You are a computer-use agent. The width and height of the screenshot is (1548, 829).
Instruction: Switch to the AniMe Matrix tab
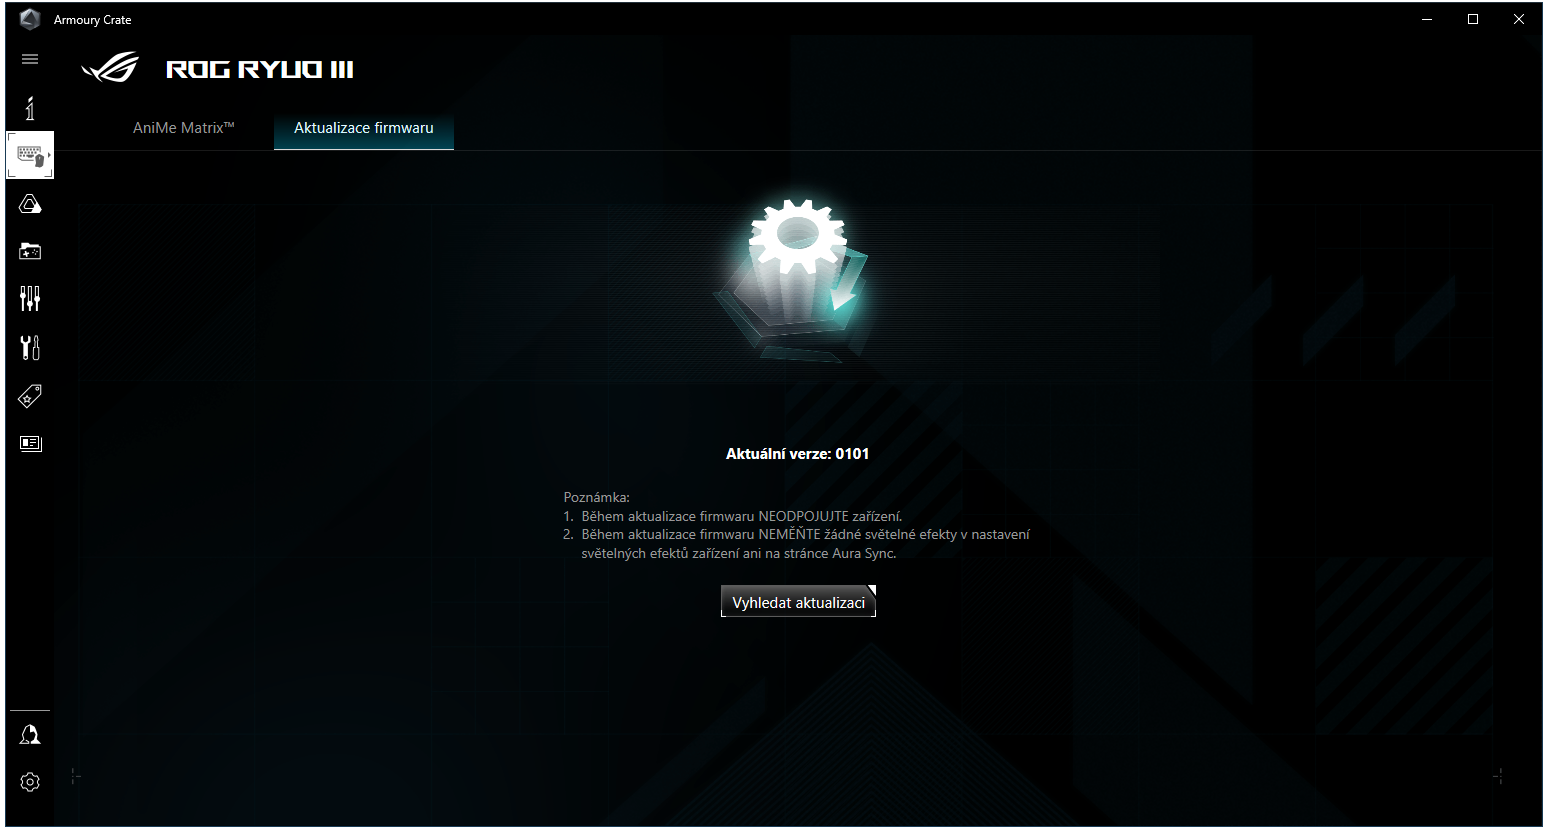point(183,128)
